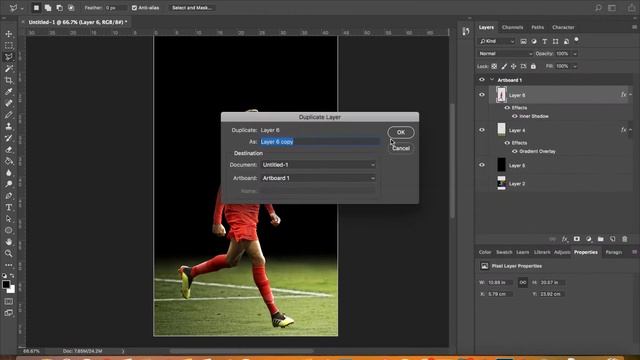
Task: Click the Add layer mask icon
Action: tap(577, 239)
